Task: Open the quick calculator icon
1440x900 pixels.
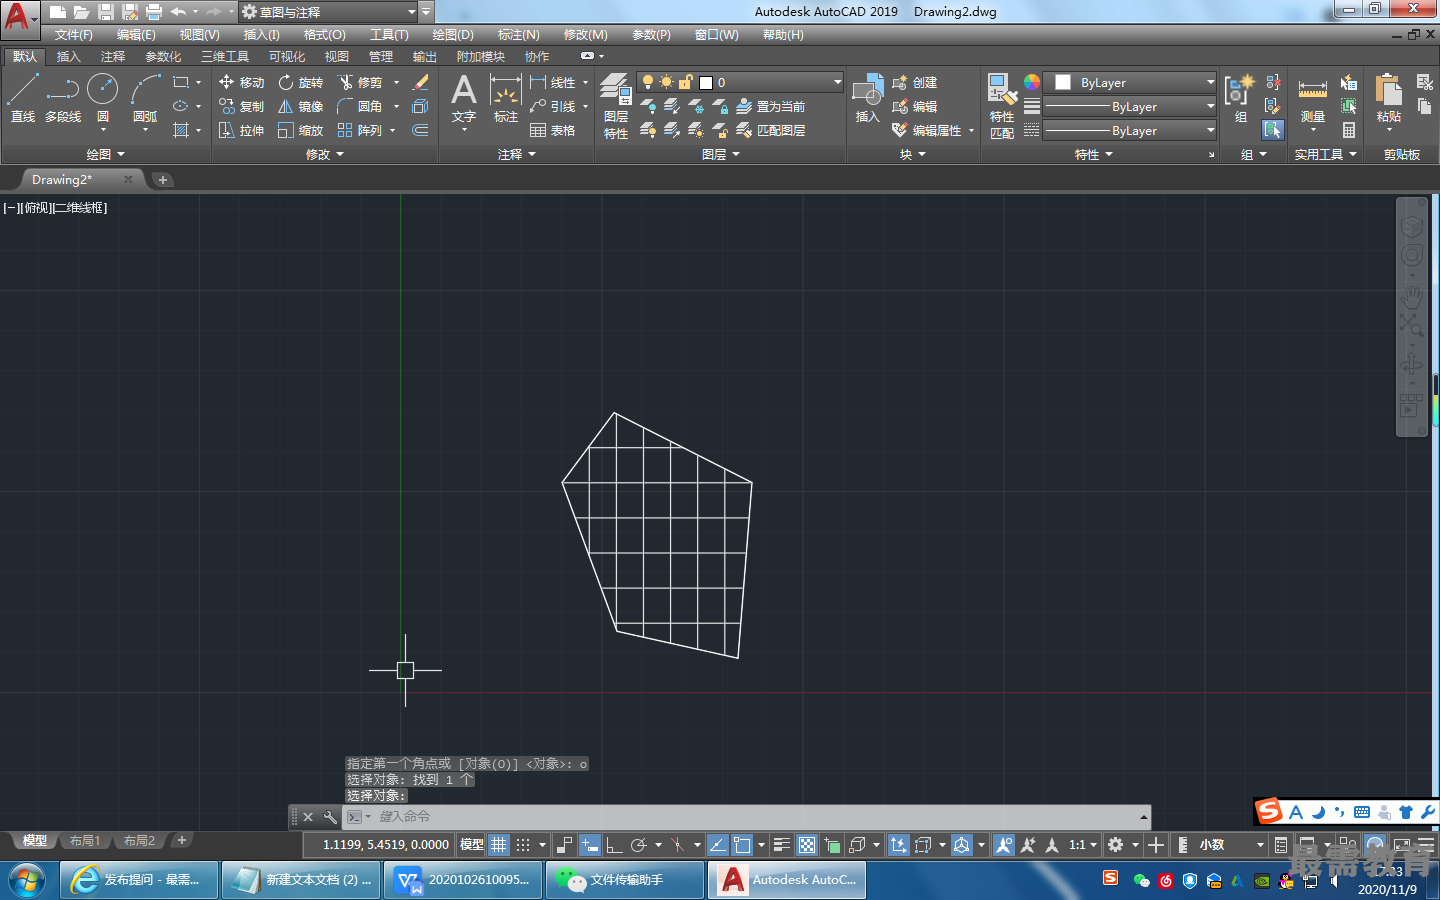Action: pyautogui.click(x=1349, y=130)
